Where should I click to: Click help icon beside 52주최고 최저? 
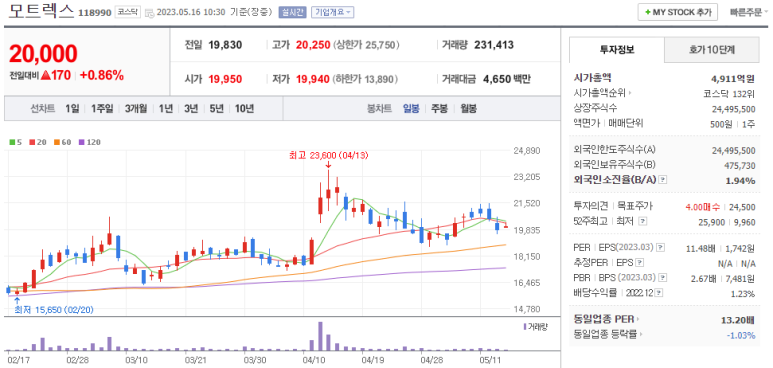pos(641,222)
